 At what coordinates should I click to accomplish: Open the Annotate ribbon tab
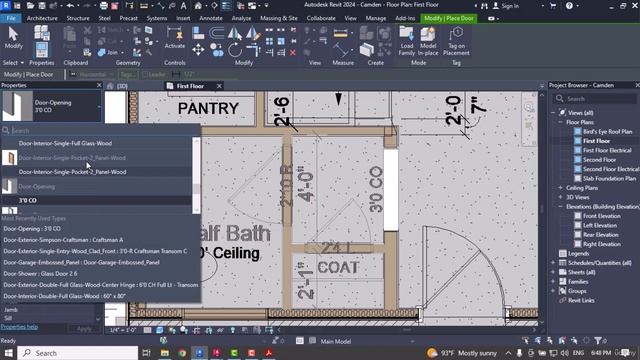211,18
